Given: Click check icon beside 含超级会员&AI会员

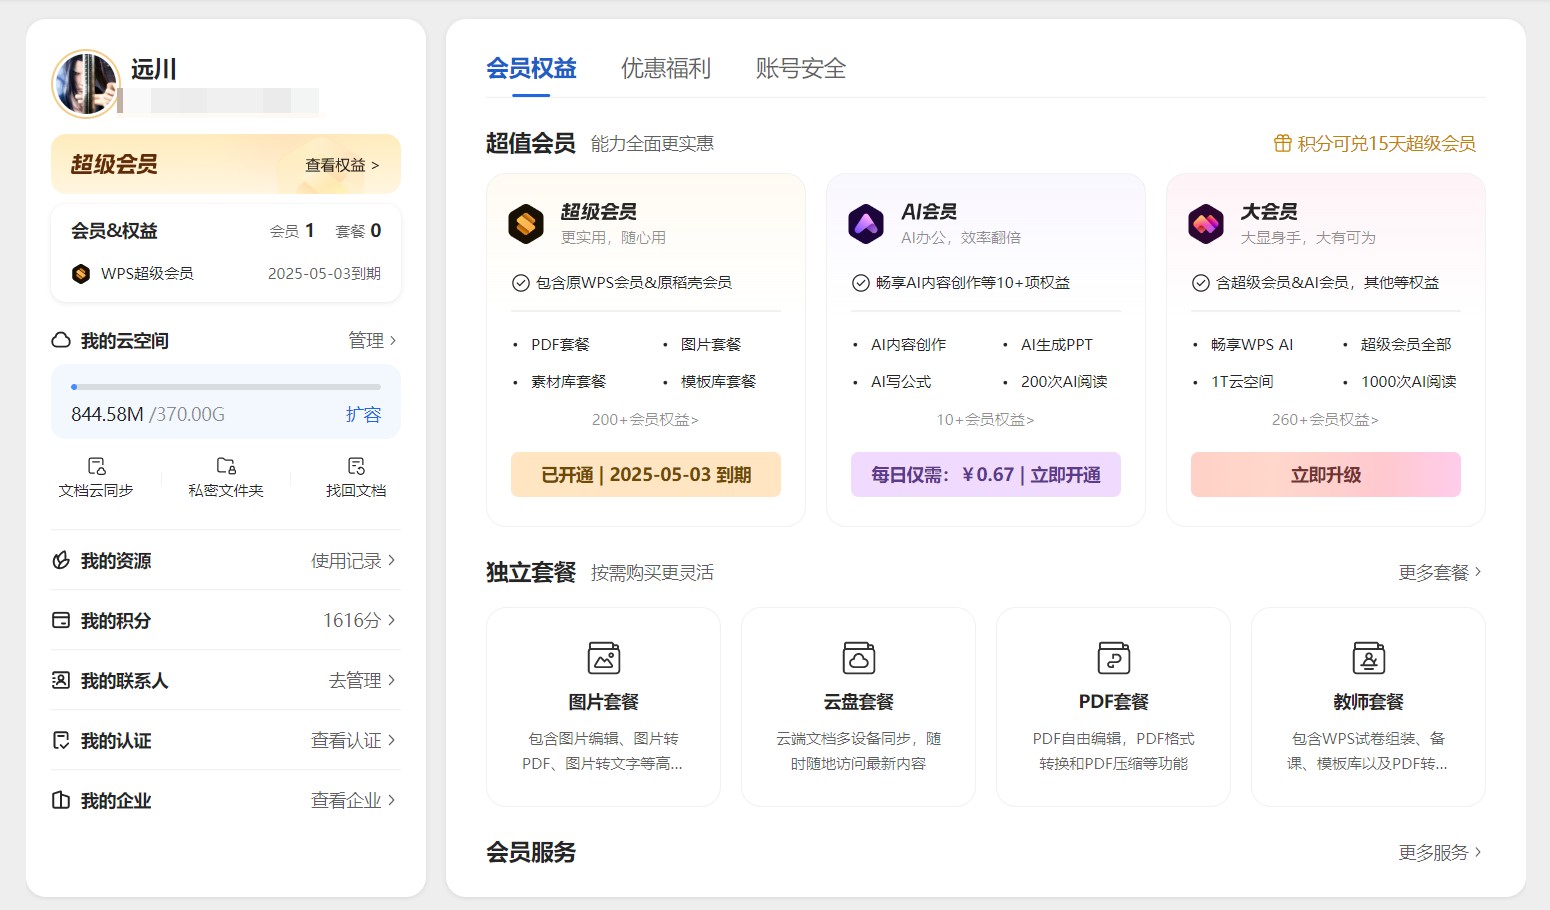Looking at the screenshot, I should [x=1201, y=283].
